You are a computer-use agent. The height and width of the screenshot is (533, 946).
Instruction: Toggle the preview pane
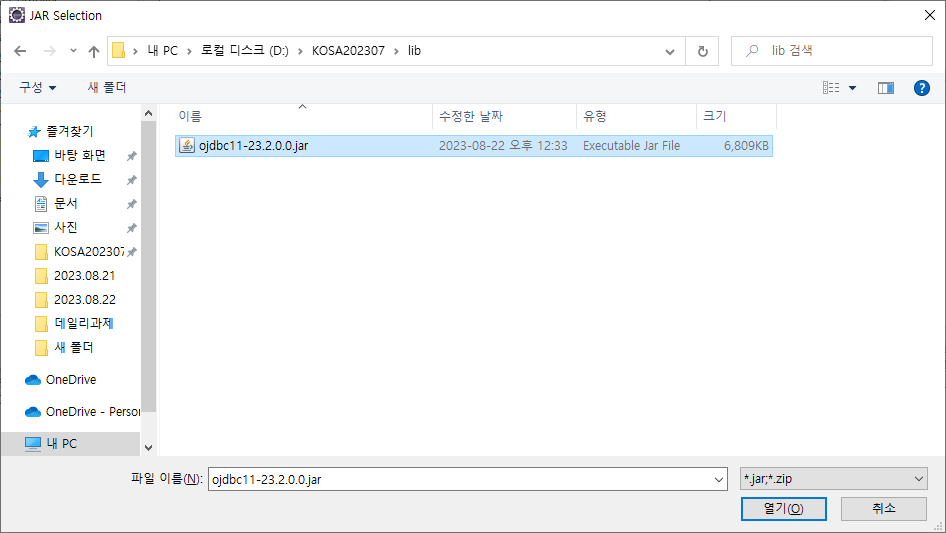click(x=886, y=88)
